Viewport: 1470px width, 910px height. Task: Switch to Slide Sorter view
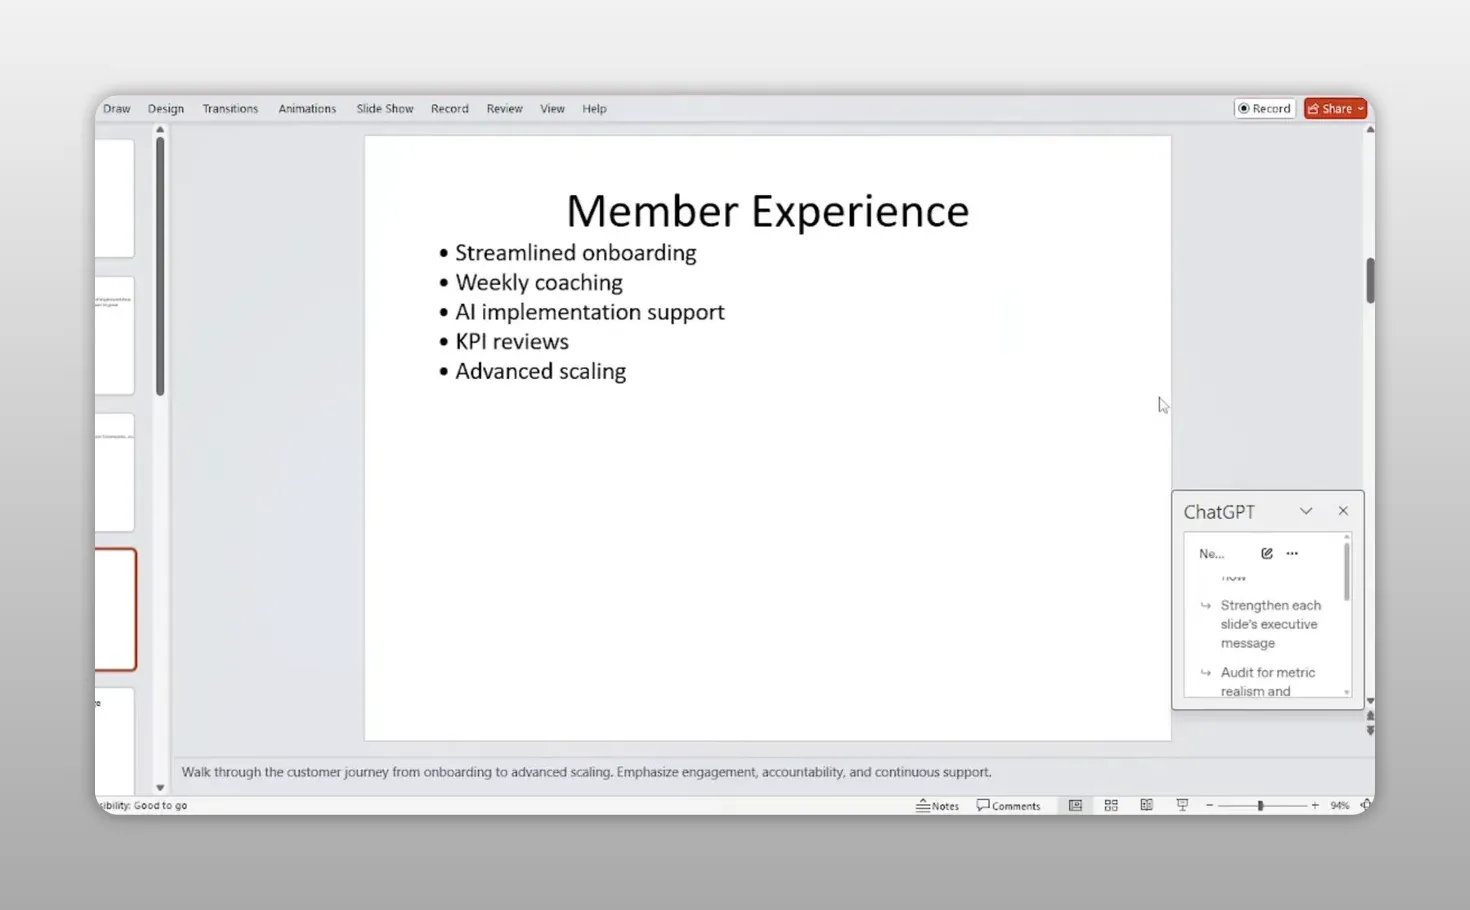(1111, 805)
